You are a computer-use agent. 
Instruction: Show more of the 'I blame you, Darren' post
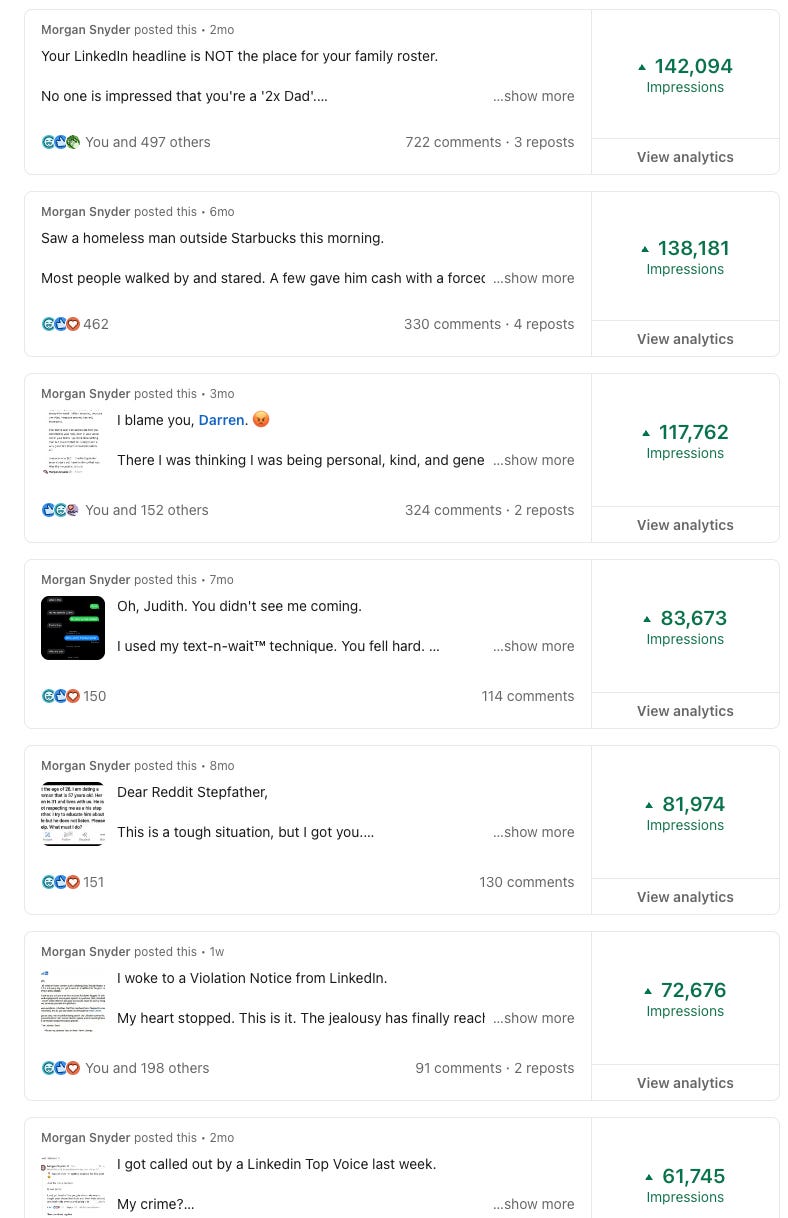(x=533, y=460)
